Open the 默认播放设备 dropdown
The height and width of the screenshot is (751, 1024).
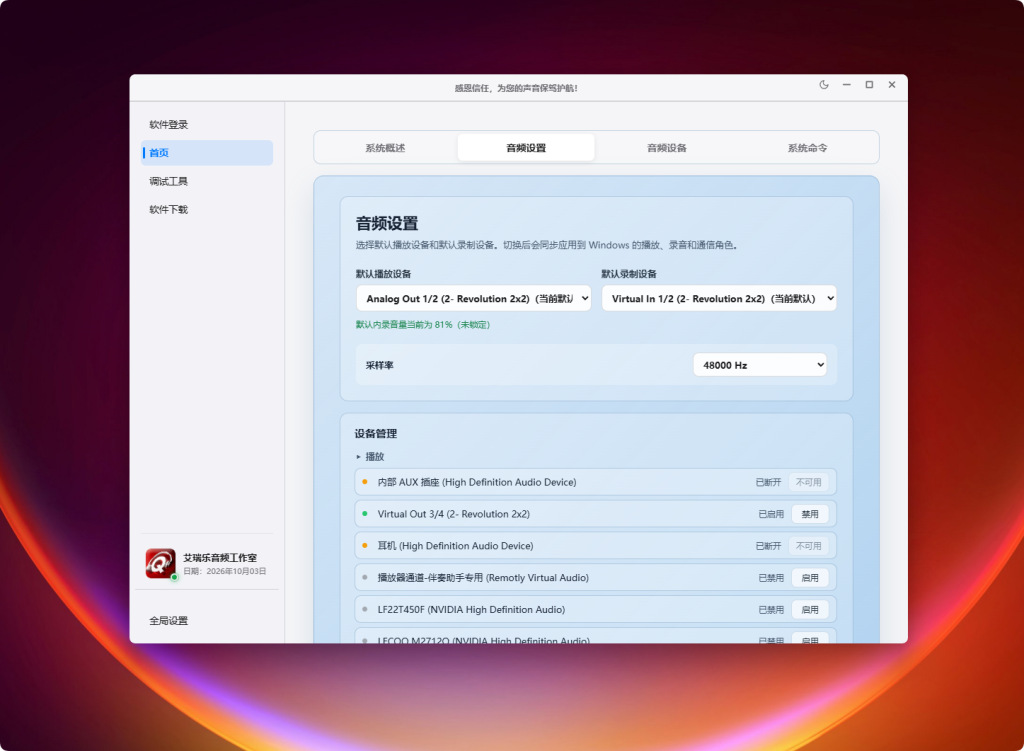click(x=473, y=298)
